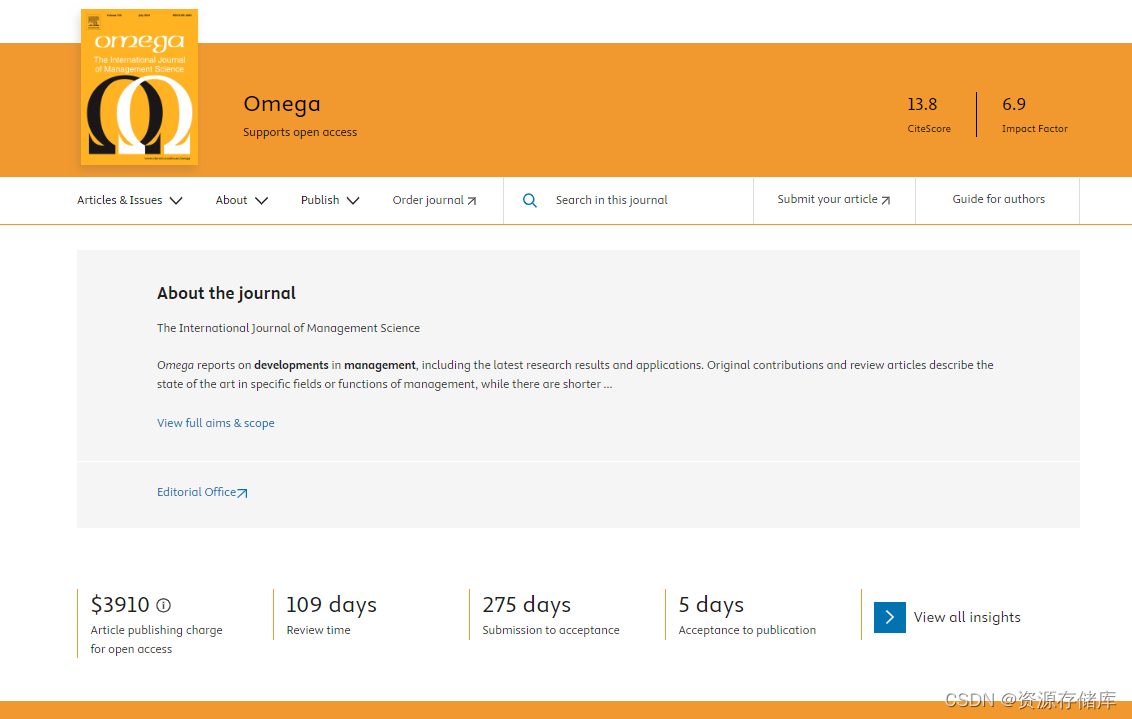Click the $3910 publishing charge figure
Viewport: 1132px width, 719px height.
(x=120, y=605)
